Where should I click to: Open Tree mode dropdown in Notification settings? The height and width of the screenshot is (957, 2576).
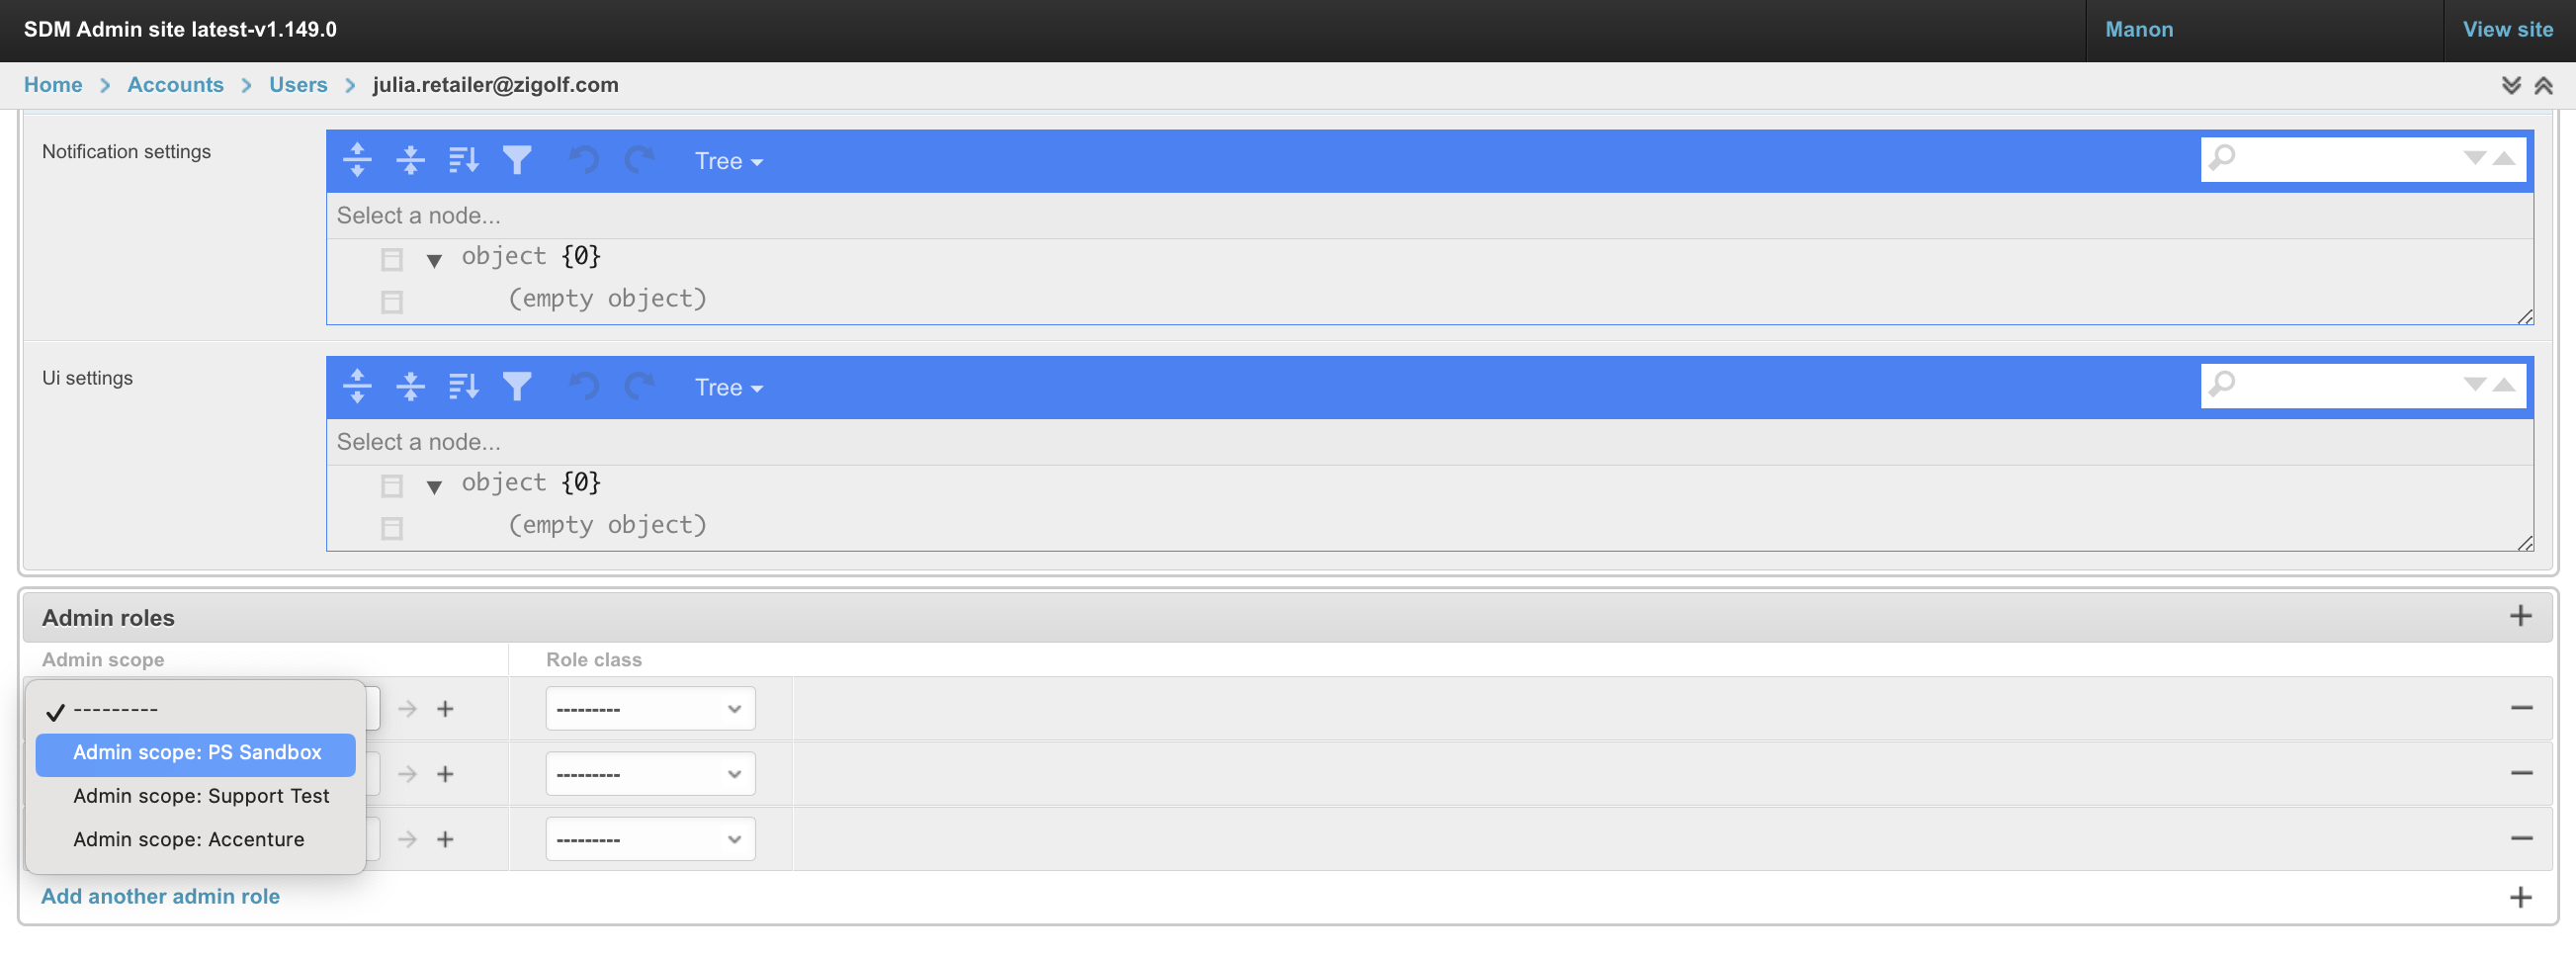(x=728, y=161)
